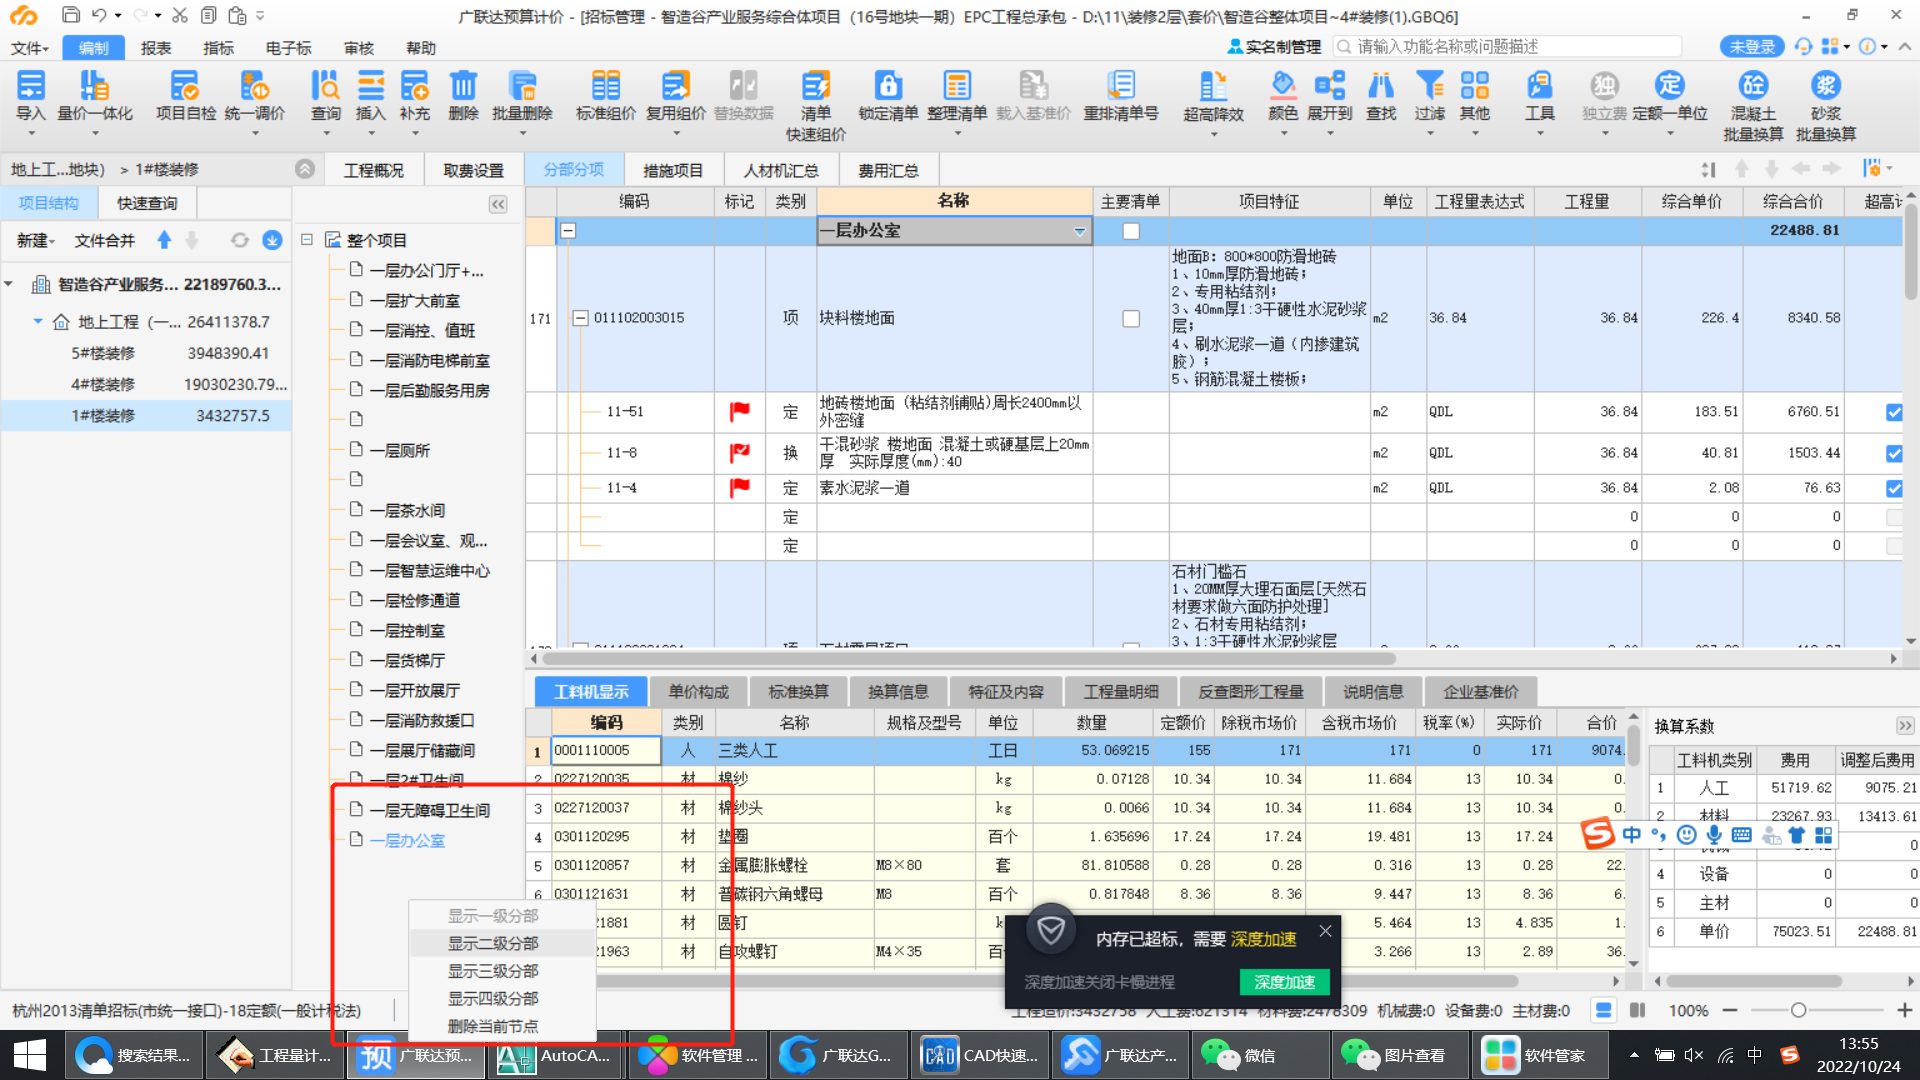Open the 新建 dropdown
The height and width of the screenshot is (1080, 1920).
(36, 240)
